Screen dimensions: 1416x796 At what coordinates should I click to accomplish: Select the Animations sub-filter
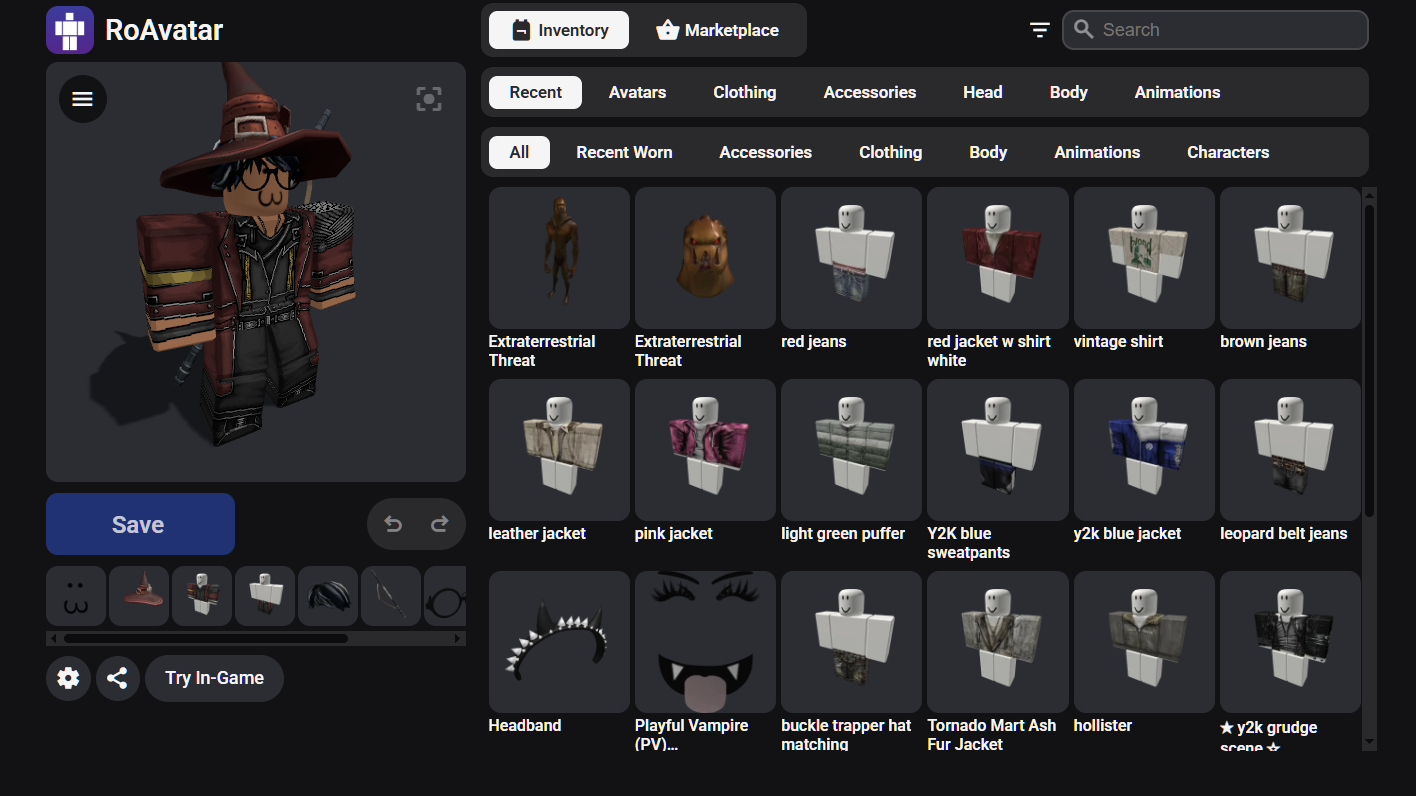1097,152
